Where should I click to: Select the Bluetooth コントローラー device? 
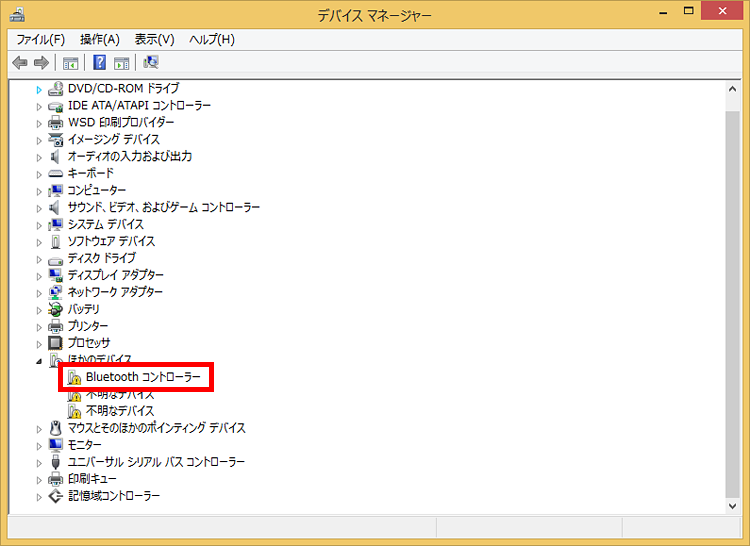[x=143, y=377]
